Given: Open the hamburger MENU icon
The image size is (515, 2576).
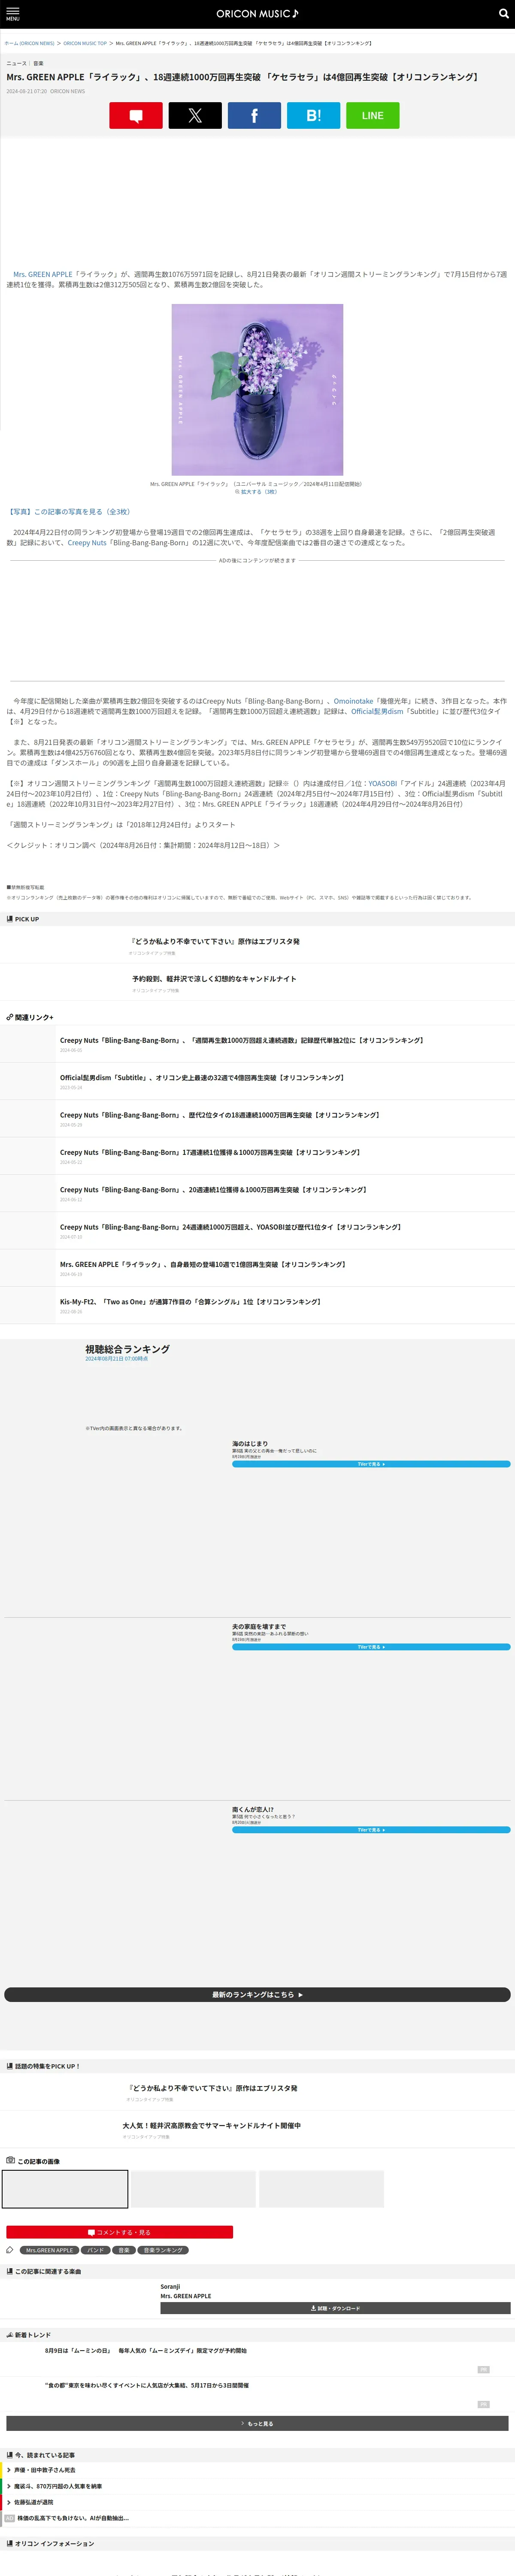Looking at the screenshot, I should coord(13,14).
